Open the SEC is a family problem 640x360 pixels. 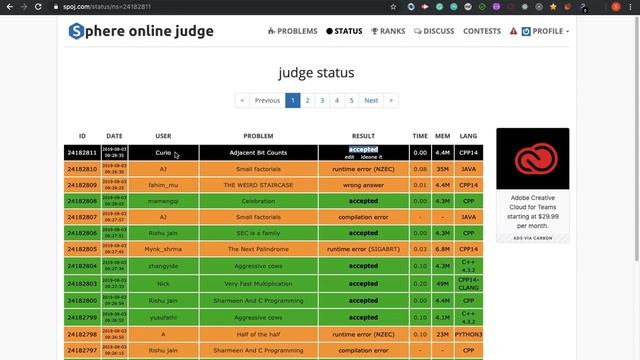(x=258, y=233)
